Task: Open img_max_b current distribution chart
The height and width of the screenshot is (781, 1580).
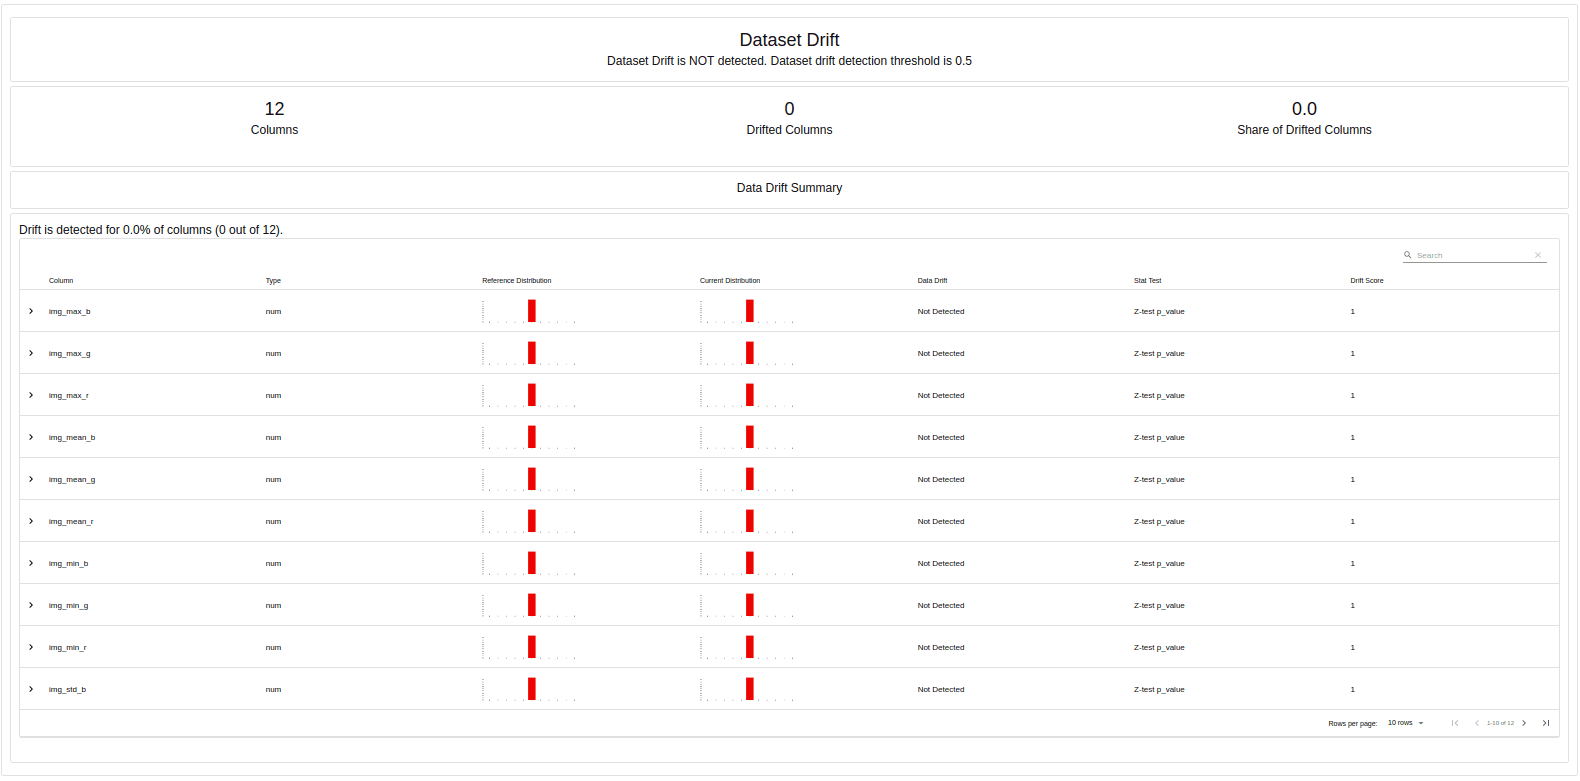Action: pos(747,311)
